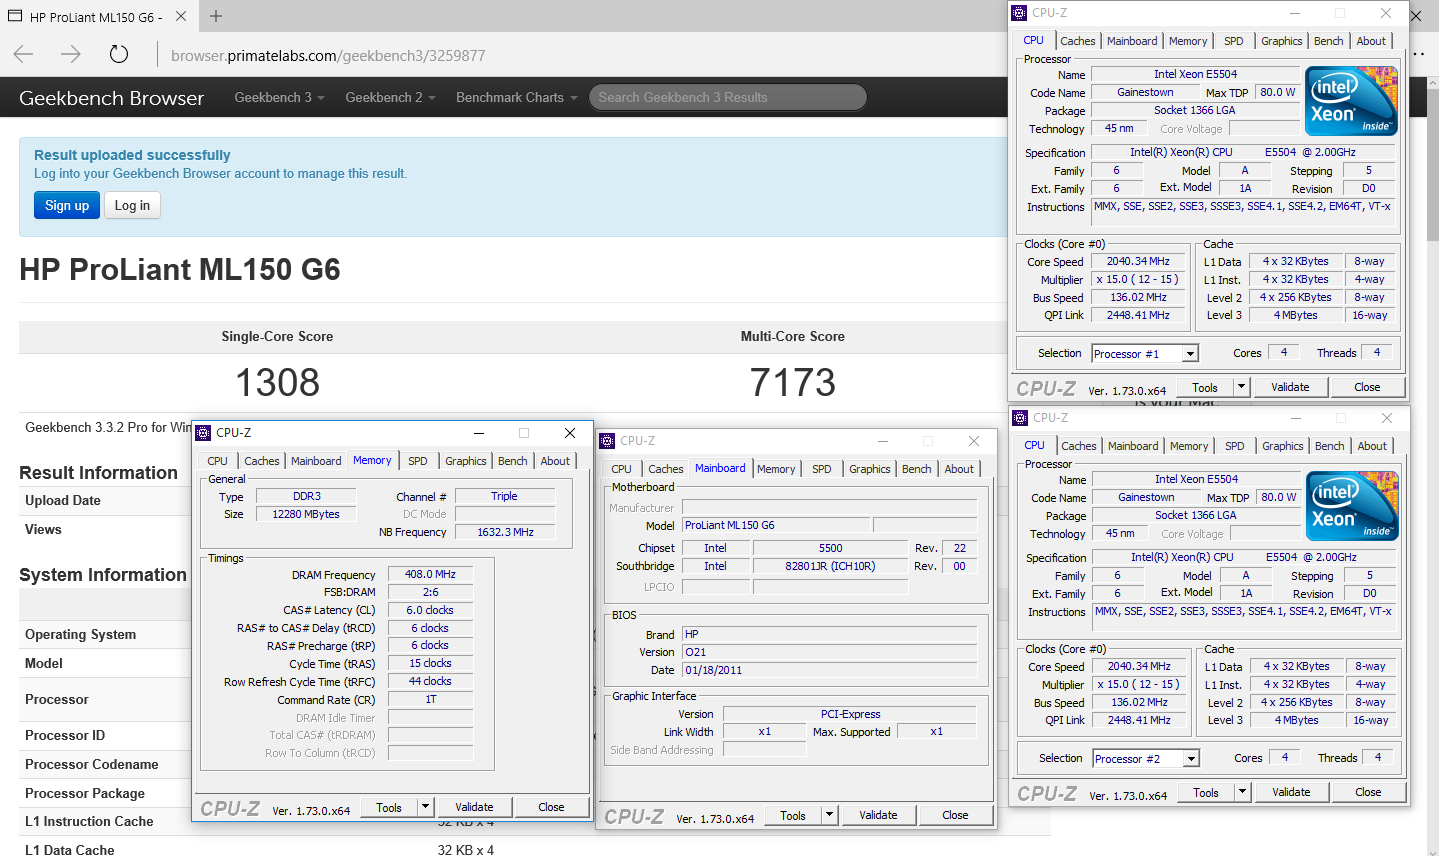Click the lower-right CPU-Z window title icon
The width and height of the screenshot is (1439, 856).
1021,418
